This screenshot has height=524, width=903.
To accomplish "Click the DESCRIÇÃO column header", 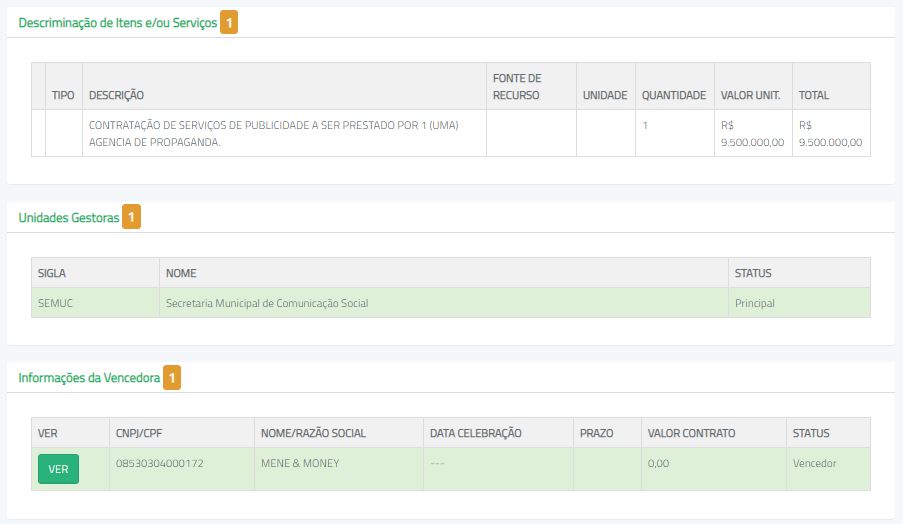I will pyautogui.click(x=117, y=95).
